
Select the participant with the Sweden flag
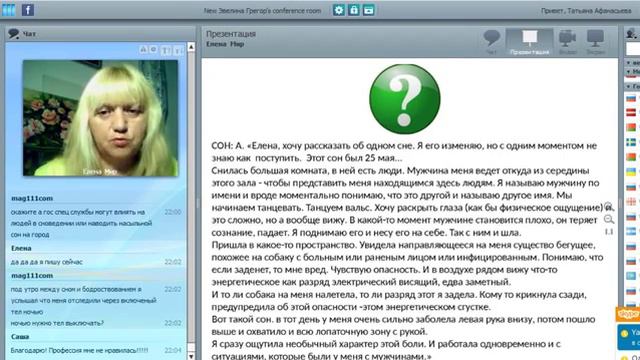tap(631, 142)
